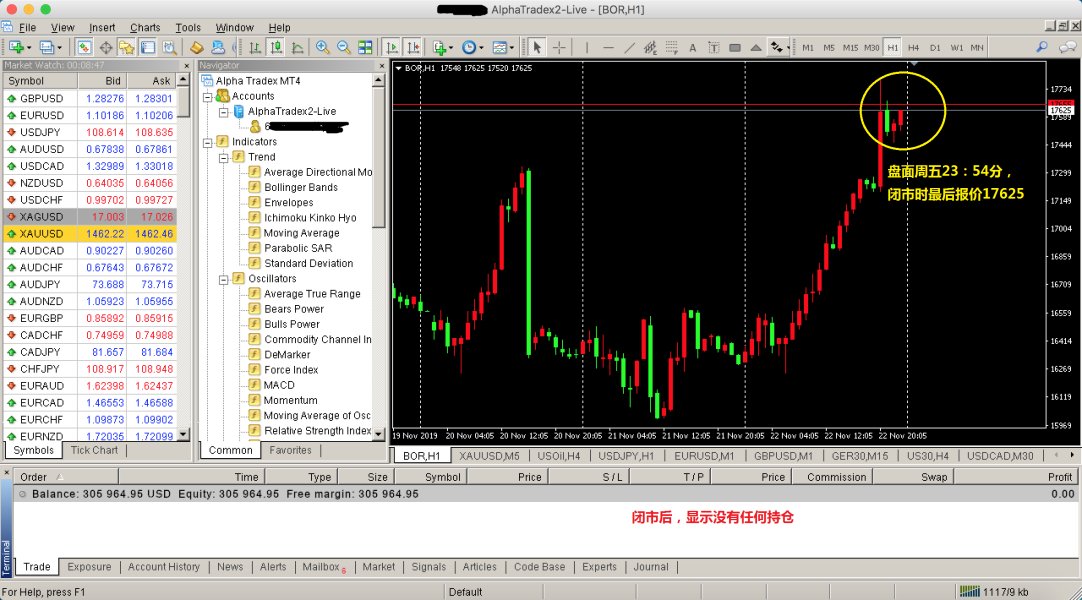The height and width of the screenshot is (600, 1082).
Task: Select the Crosshair tool
Action: tap(560, 47)
